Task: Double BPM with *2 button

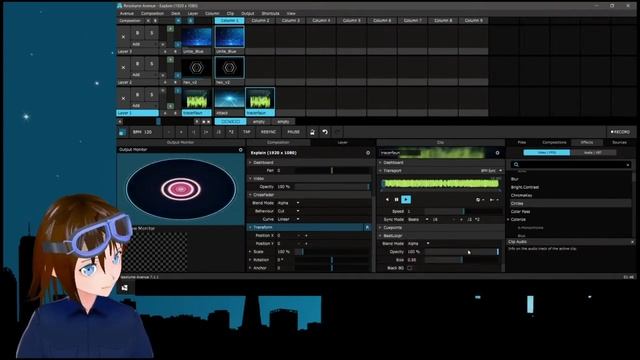Action: 231,132
